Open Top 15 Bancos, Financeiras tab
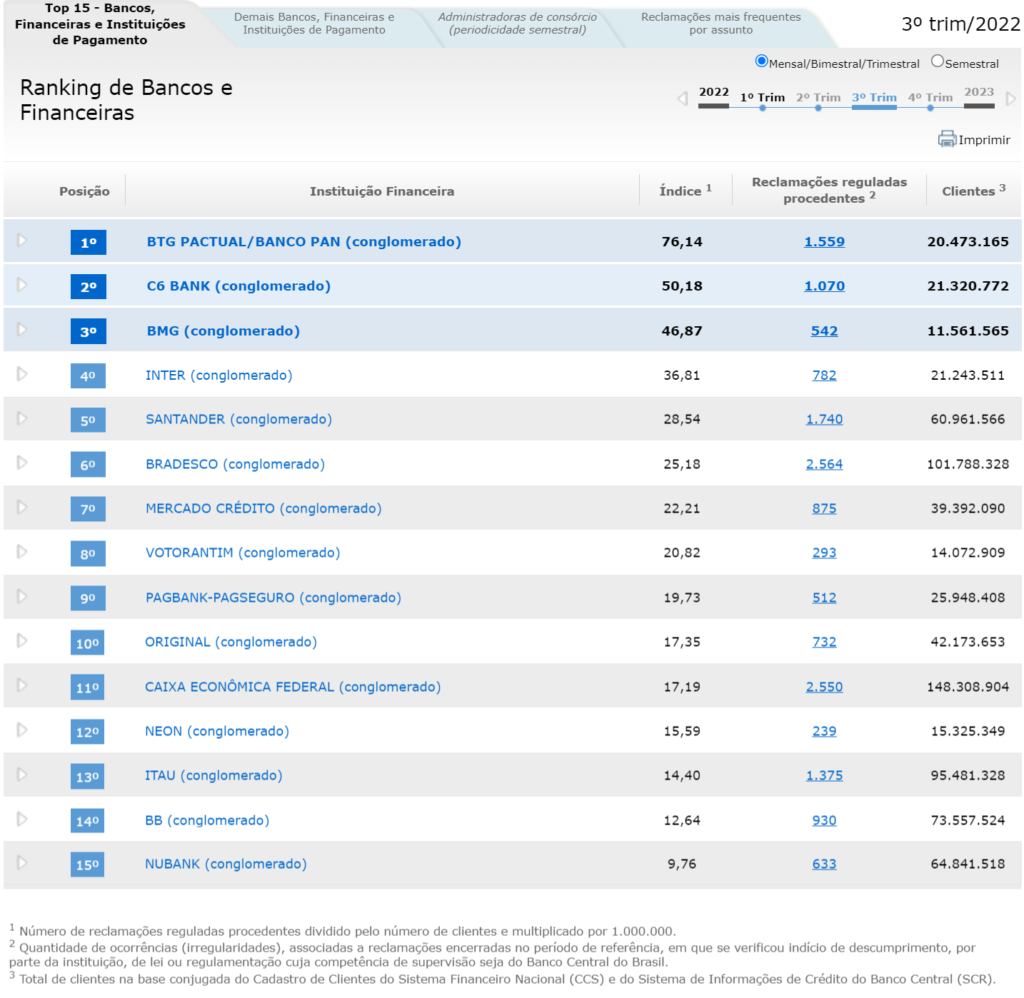The width and height of the screenshot is (1024, 998). click(x=100, y=24)
